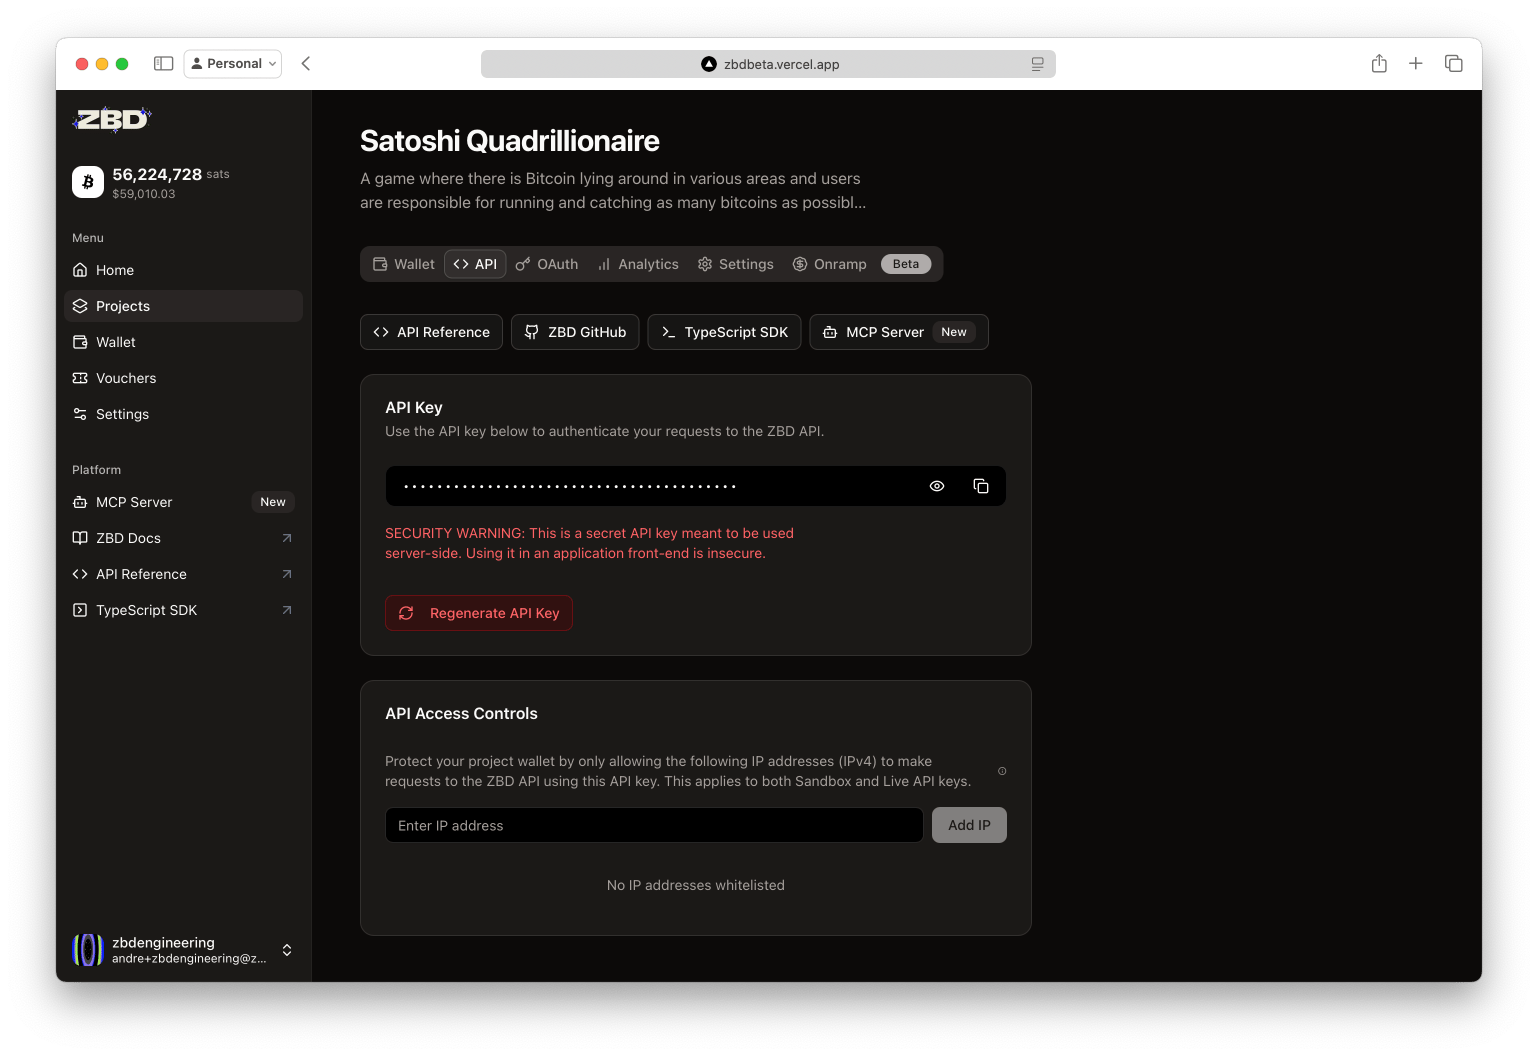Click the Bitcoin balance icon
The width and height of the screenshot is (1538, 1056).
88,182
